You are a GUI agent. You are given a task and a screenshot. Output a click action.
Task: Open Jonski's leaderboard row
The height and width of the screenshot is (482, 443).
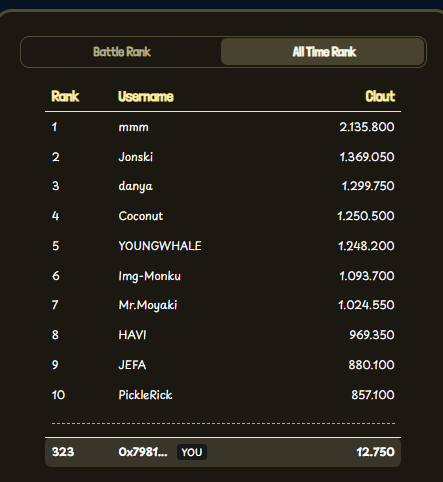pyautogui.click(x=223, y=157)
